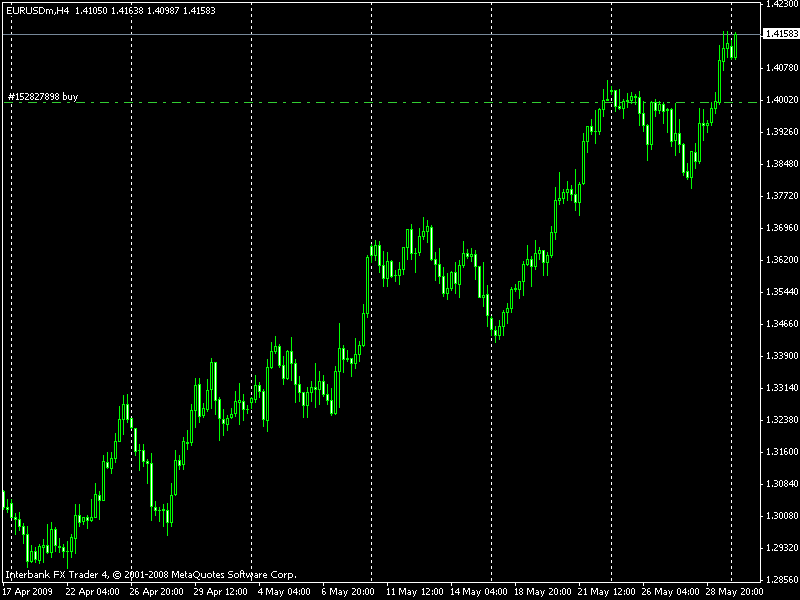Select the #152827898 buy order label
800x600 pixels.
[x=42, y=97]
